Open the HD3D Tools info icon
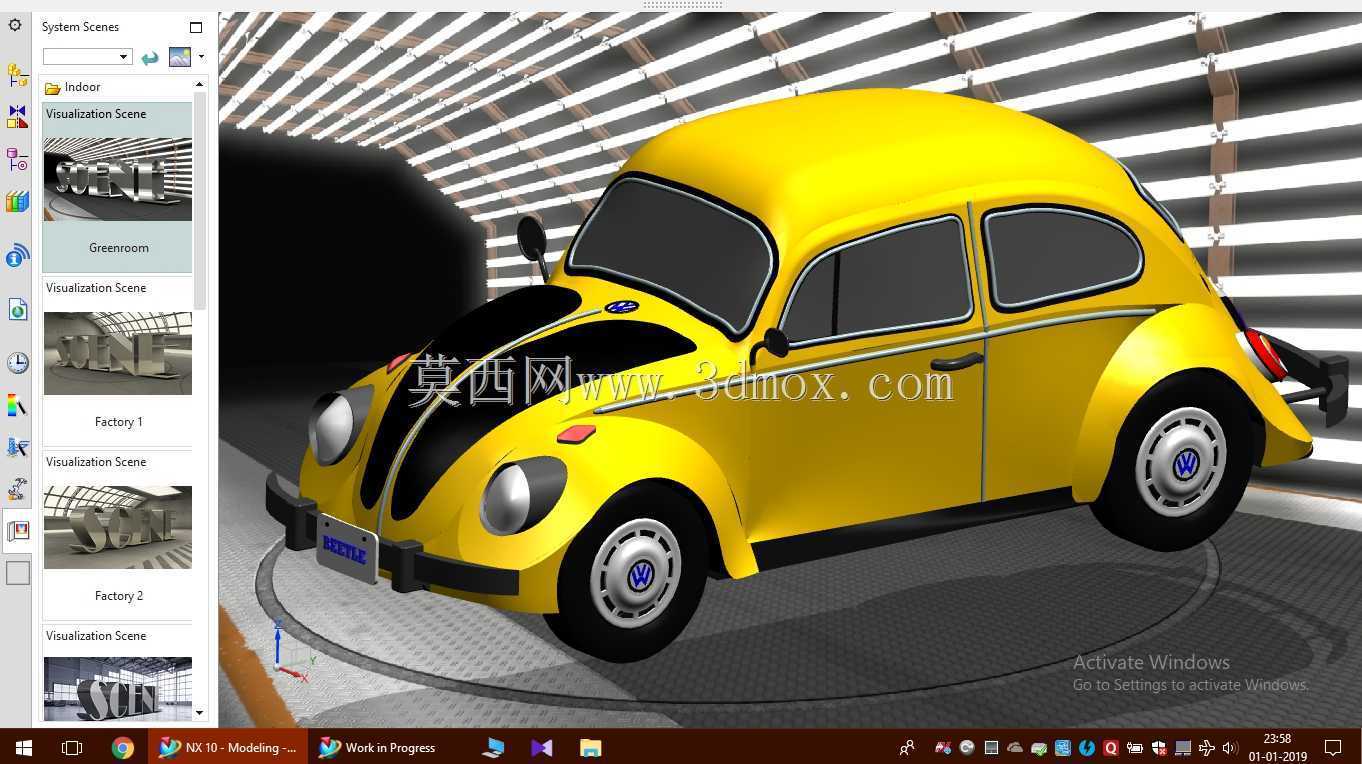1362x764 pixels. (x=17, y=256)
